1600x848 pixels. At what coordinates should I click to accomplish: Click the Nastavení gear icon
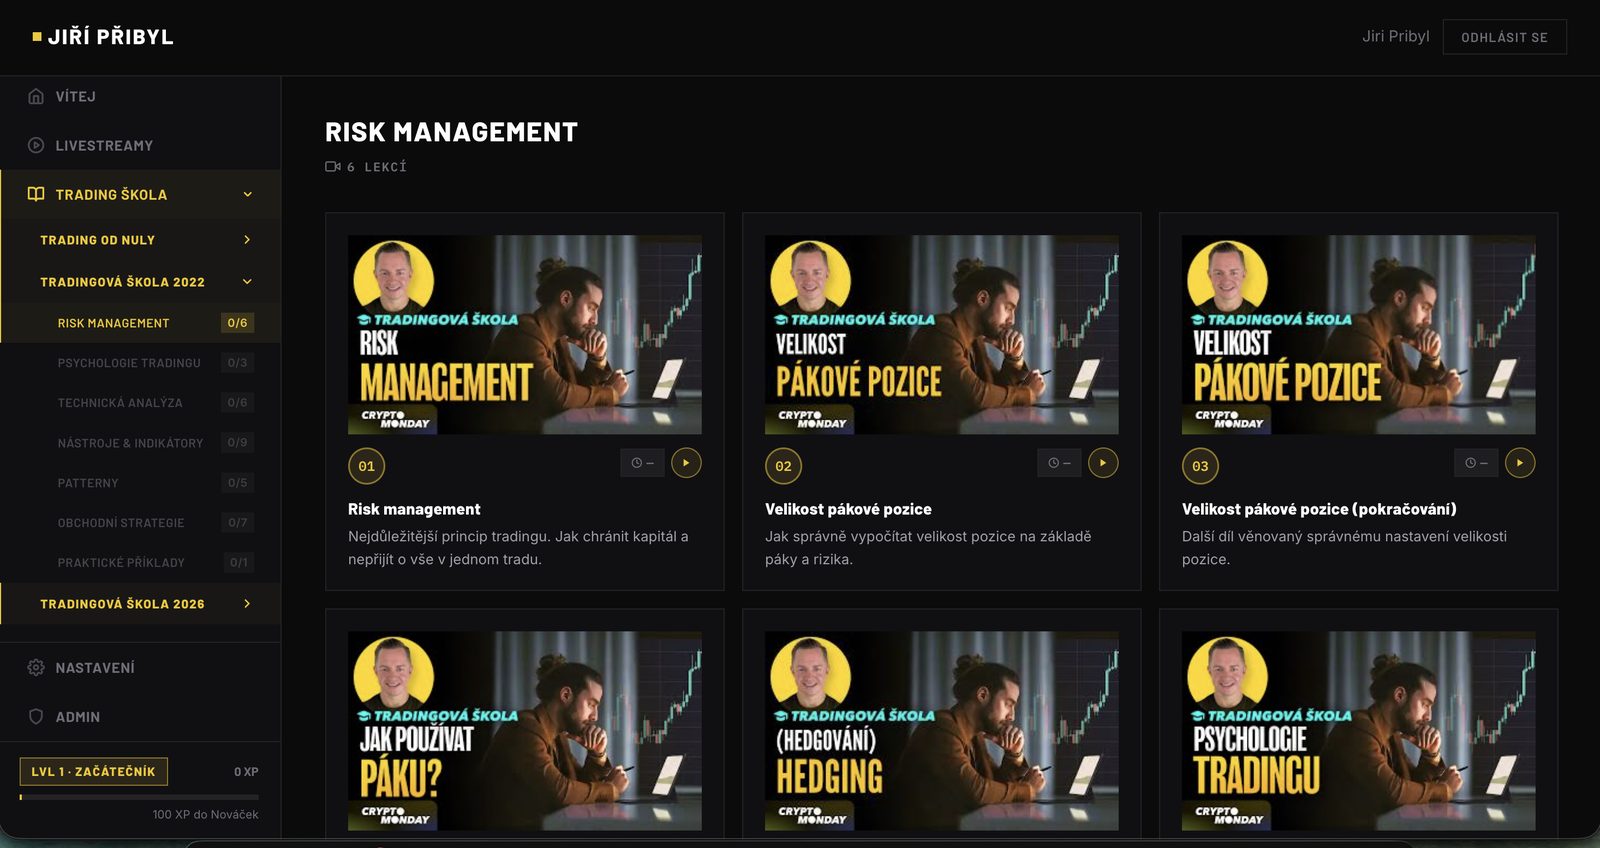coord(36,667)
